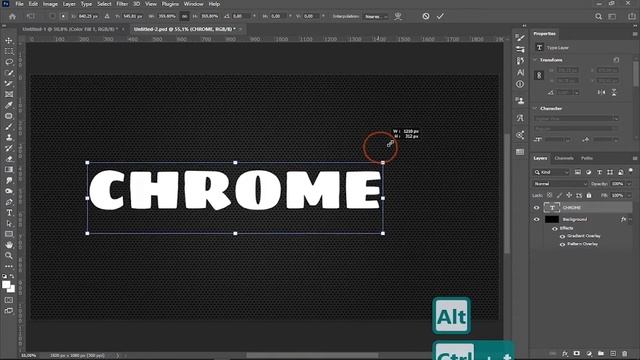
Task: Open the Edit Toolbar three-dots menu
Action: tap(9, 266)
